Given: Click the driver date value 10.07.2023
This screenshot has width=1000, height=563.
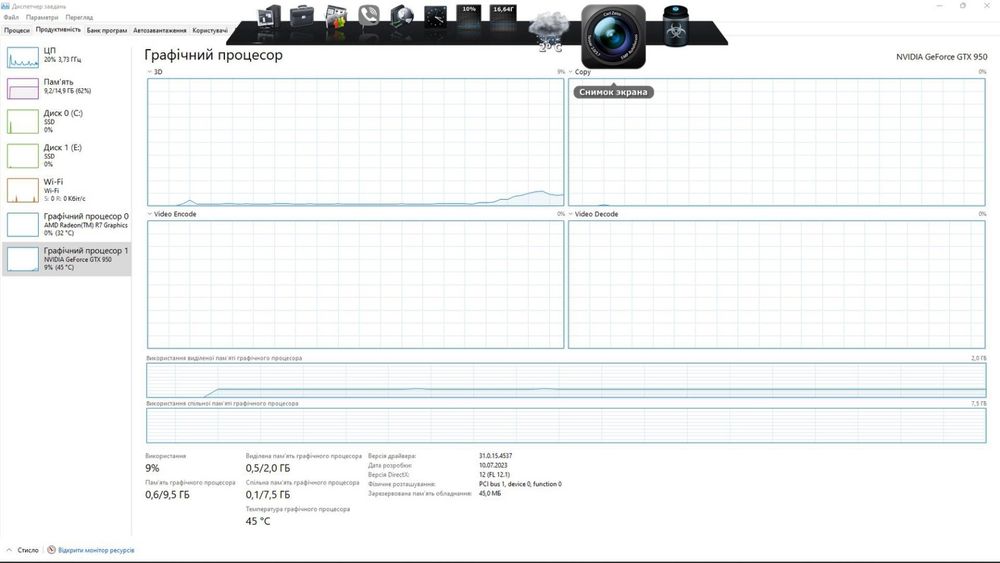Looking at the screenshot, I should tap(493, 465).
